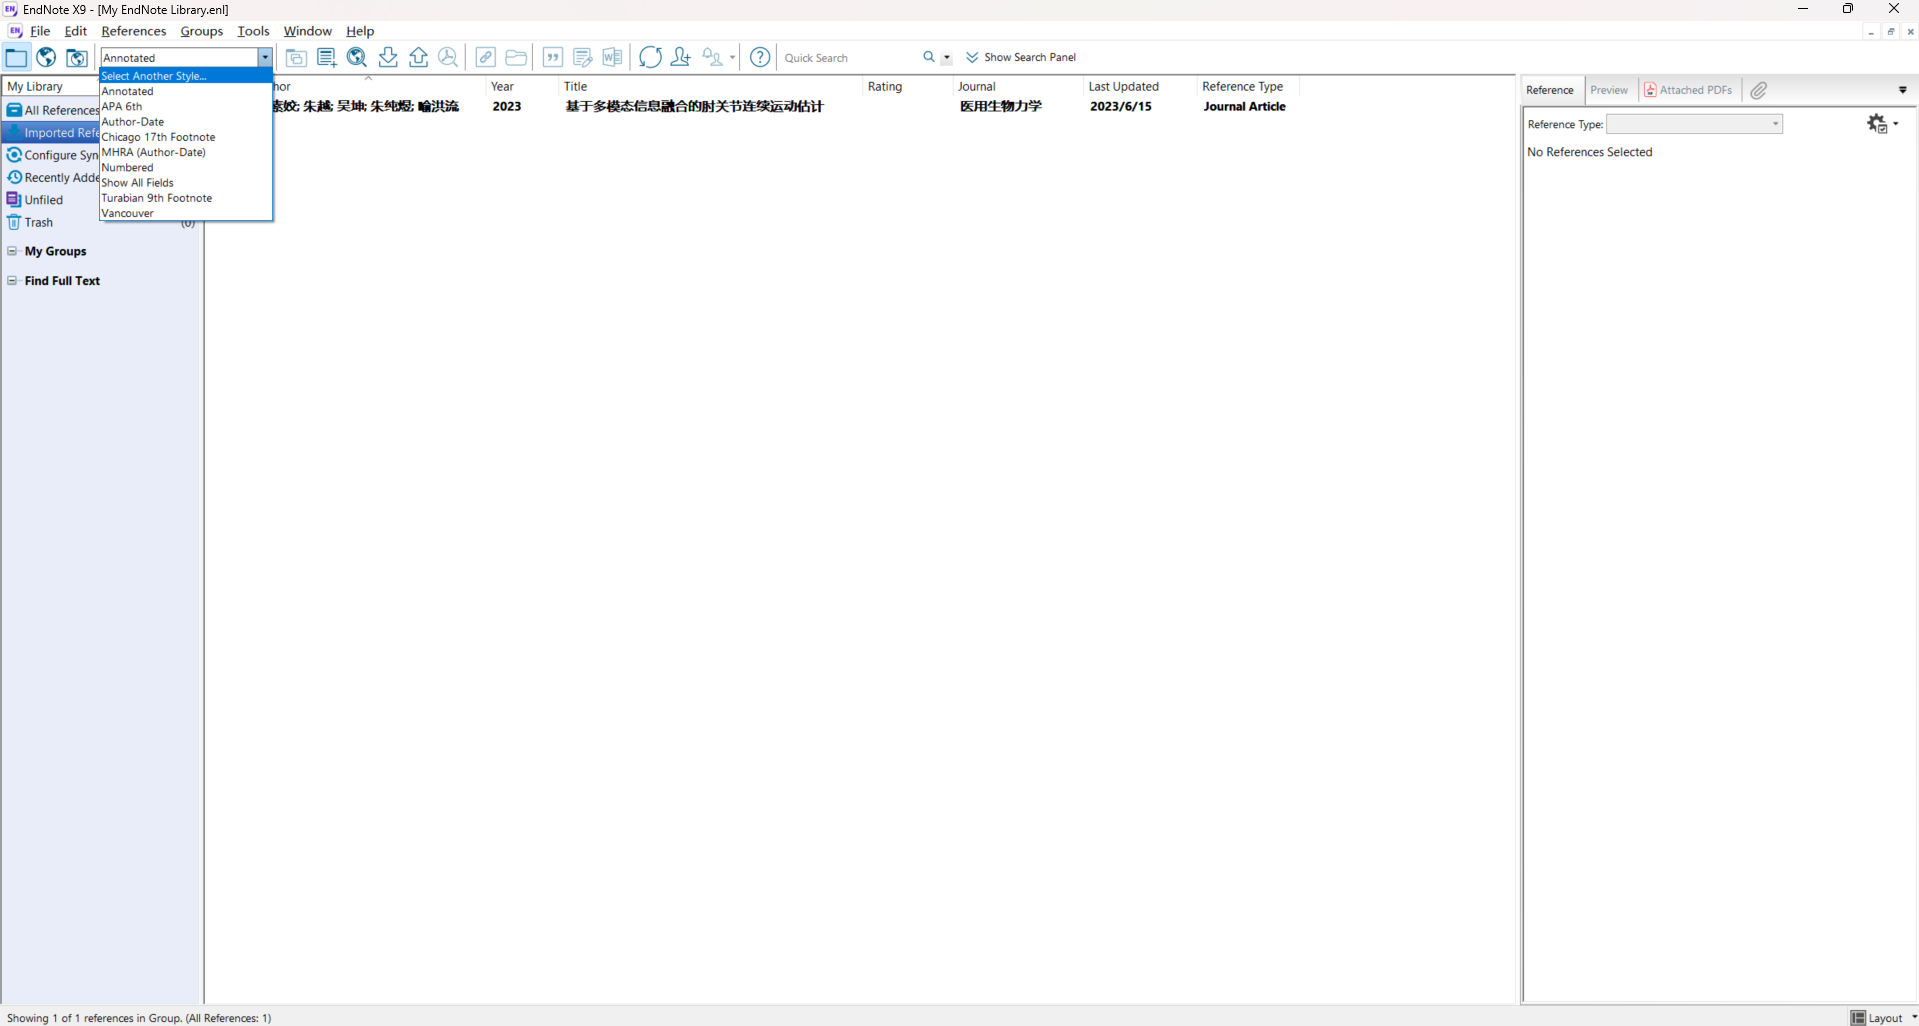Select Chicago 17th Footnote style
This screenshot has height=1026, width=1919.
(186, 137)
